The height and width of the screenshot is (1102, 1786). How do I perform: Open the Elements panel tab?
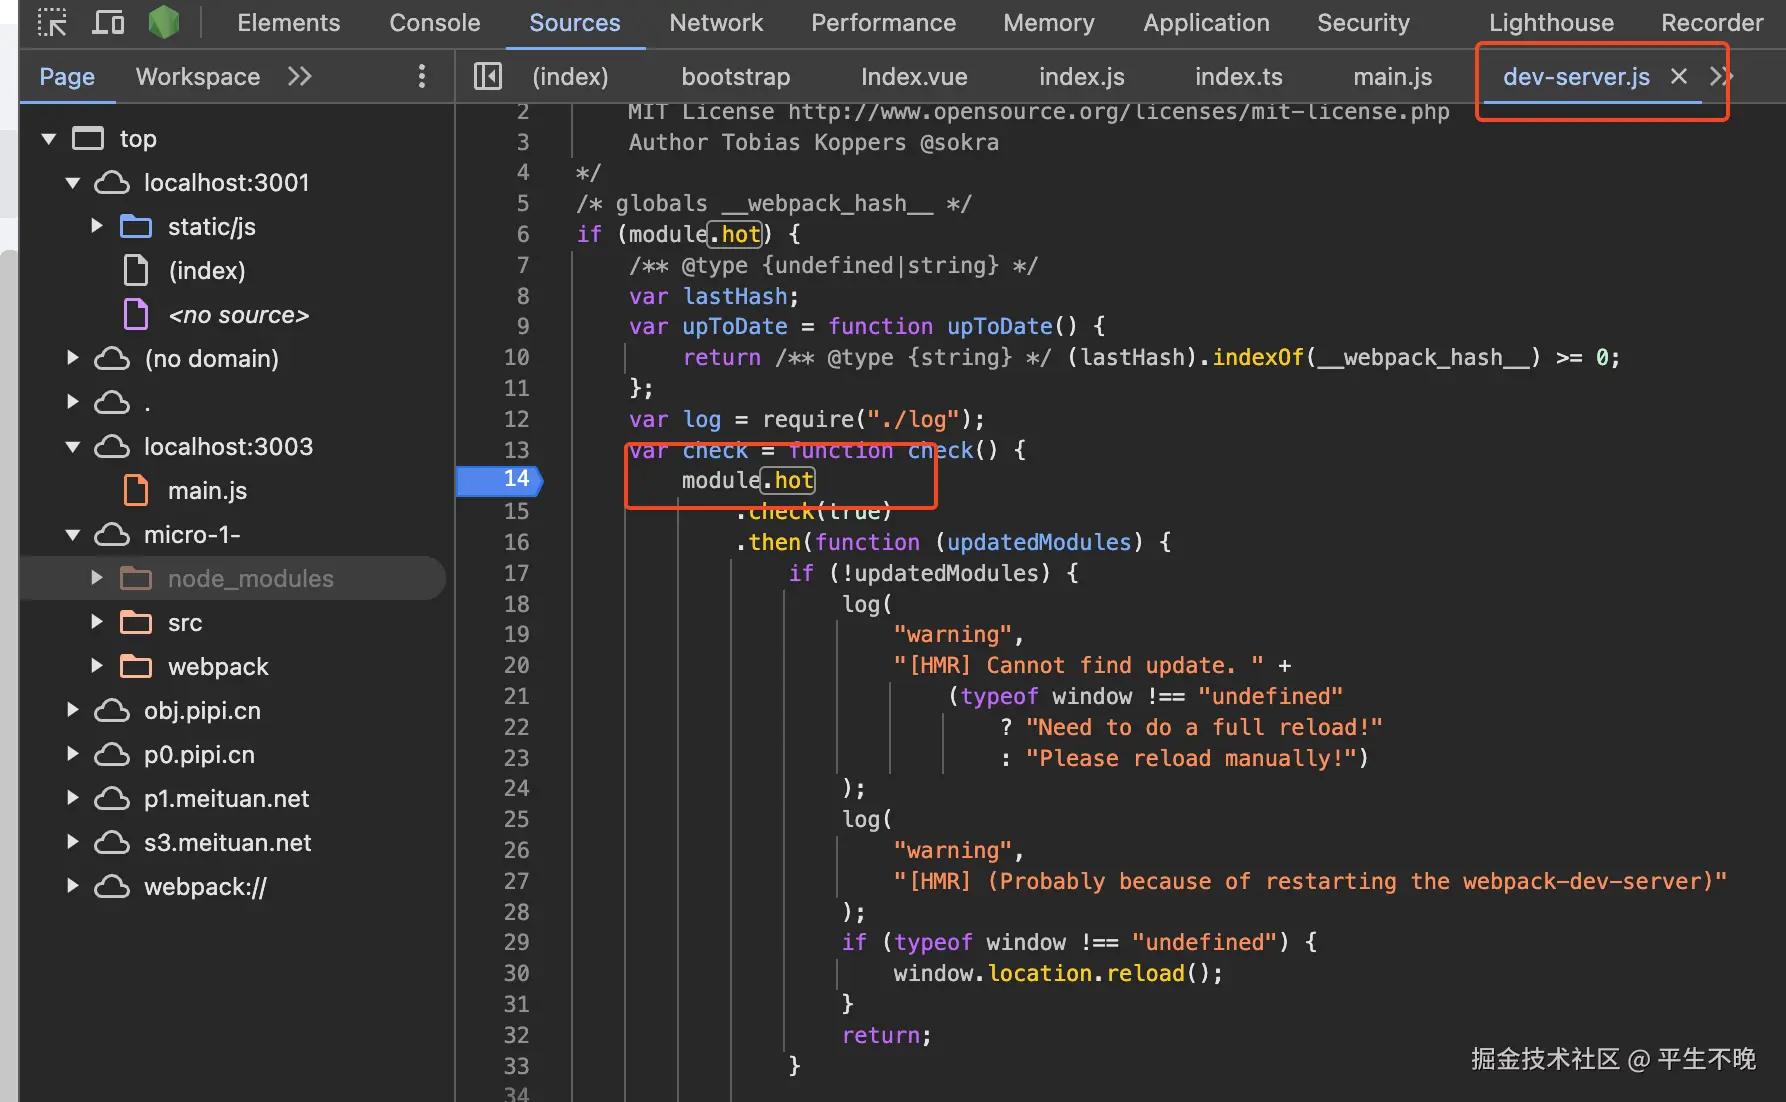tap(289, 22)
